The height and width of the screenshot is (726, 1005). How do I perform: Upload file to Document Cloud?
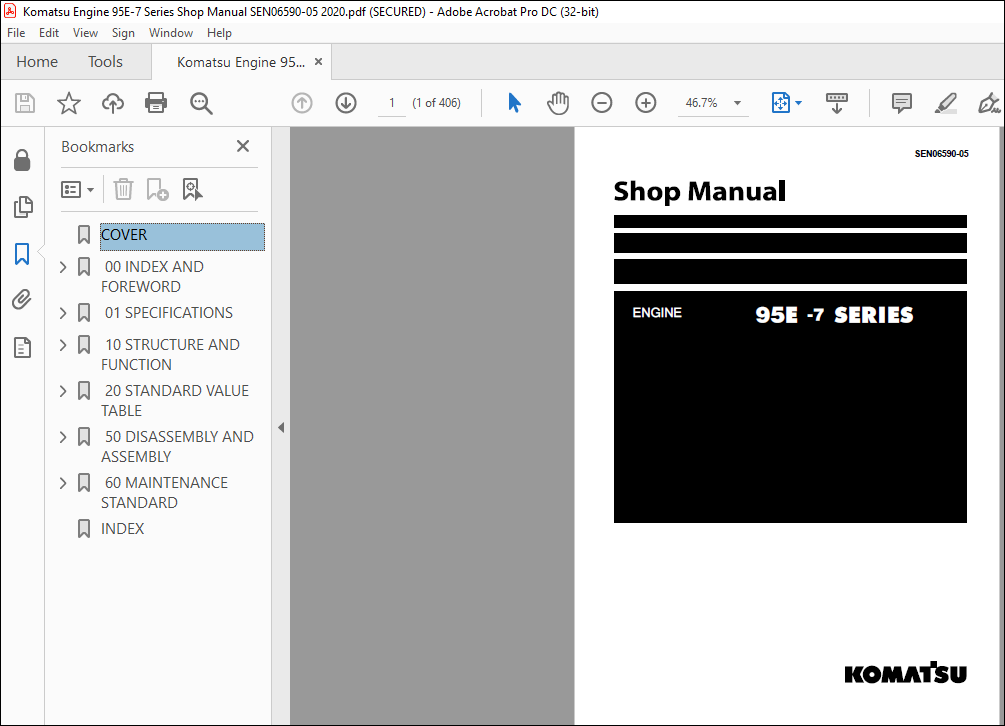(x=113, y=103)
